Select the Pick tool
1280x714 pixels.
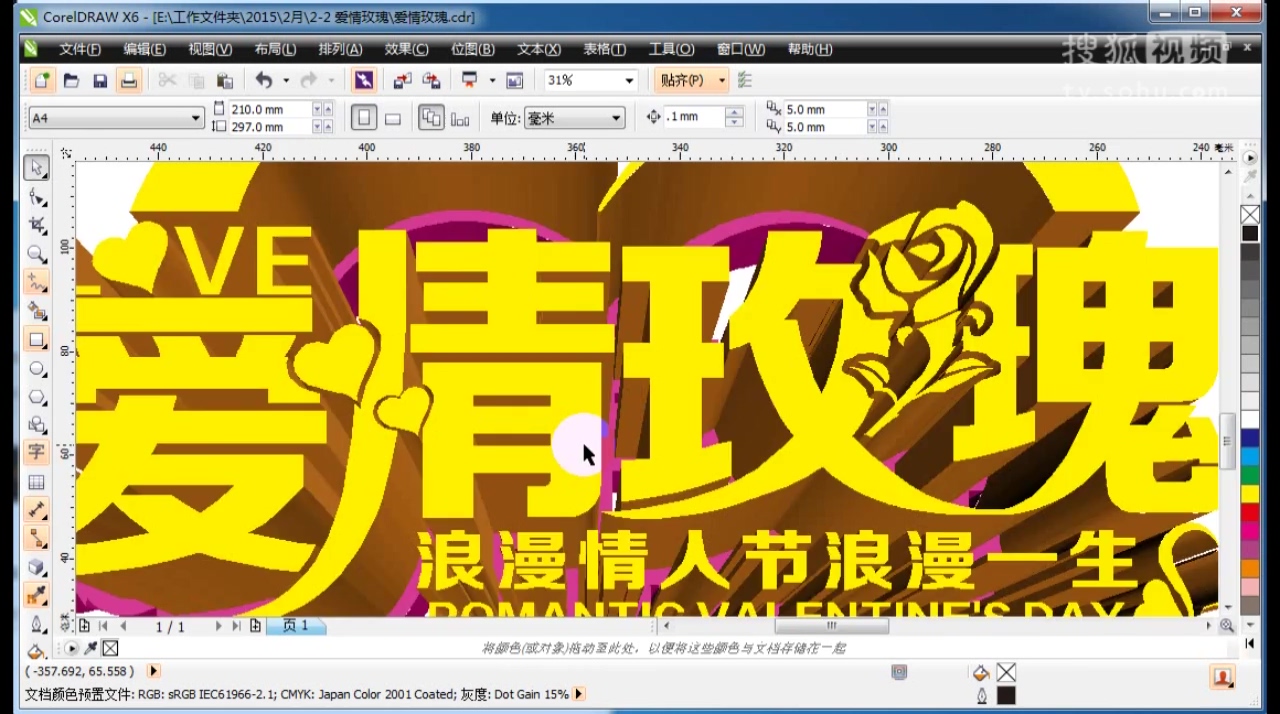tap(37, 168)
